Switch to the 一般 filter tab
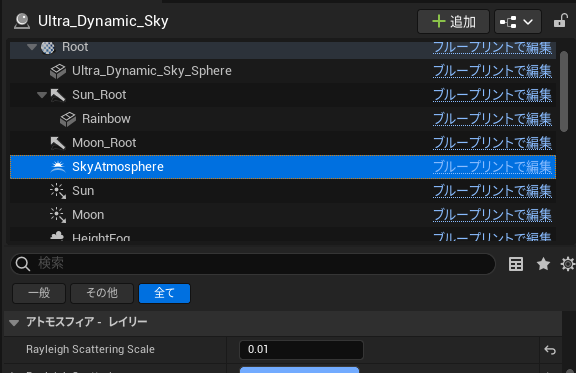This screenshot has height=373, width=576. pyautogui.click(x=39, y=293)
